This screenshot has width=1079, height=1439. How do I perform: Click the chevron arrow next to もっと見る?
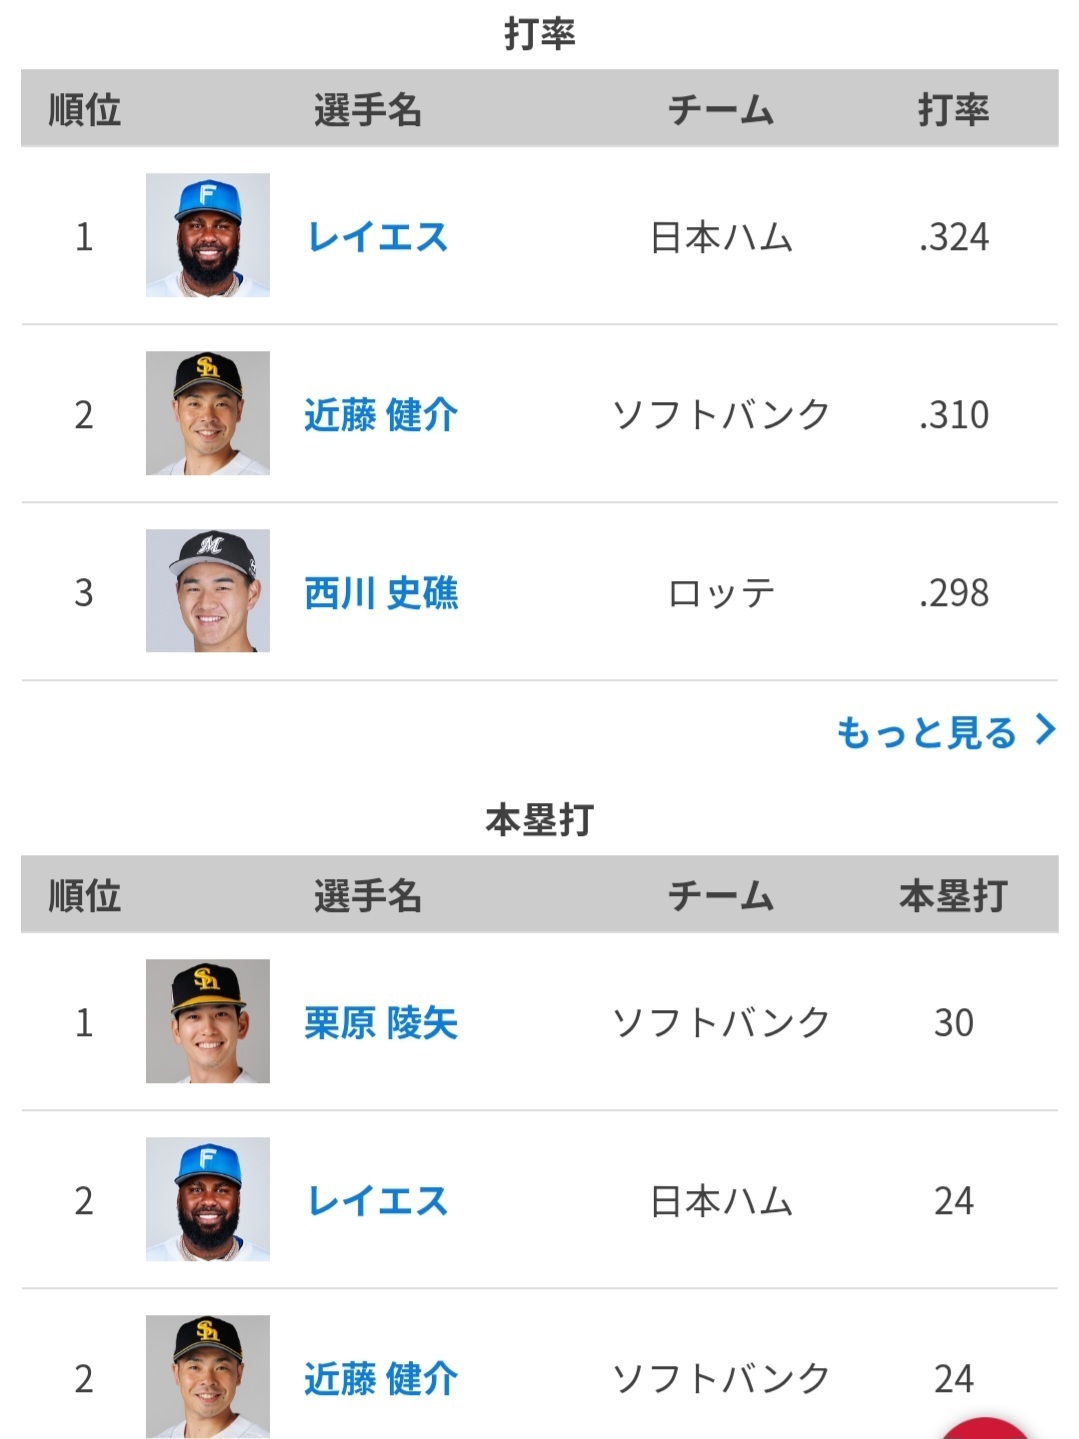click(x=1045, y=730)
